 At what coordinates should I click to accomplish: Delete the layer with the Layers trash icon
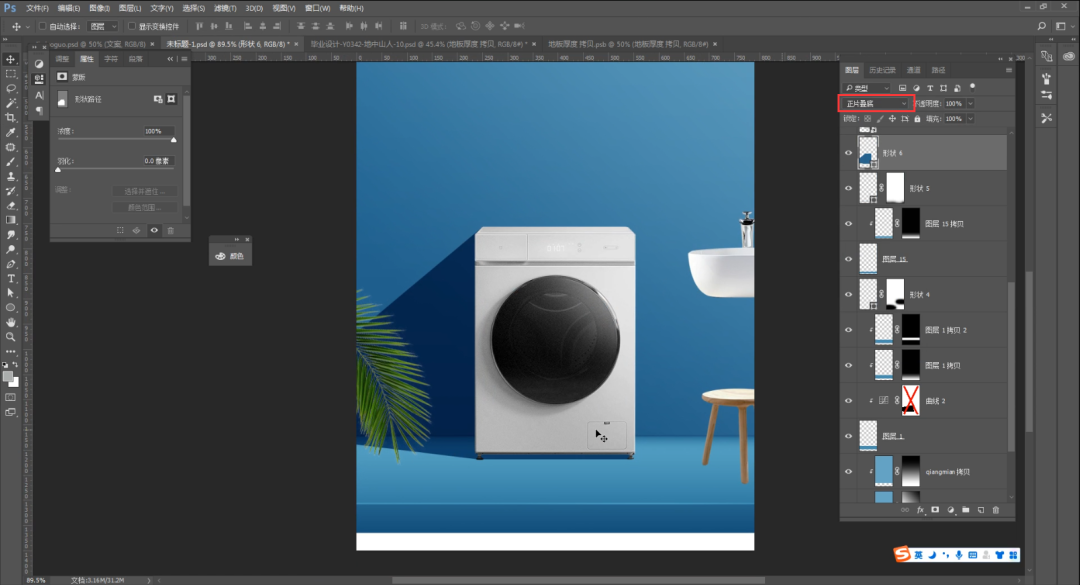pos(996,509)
